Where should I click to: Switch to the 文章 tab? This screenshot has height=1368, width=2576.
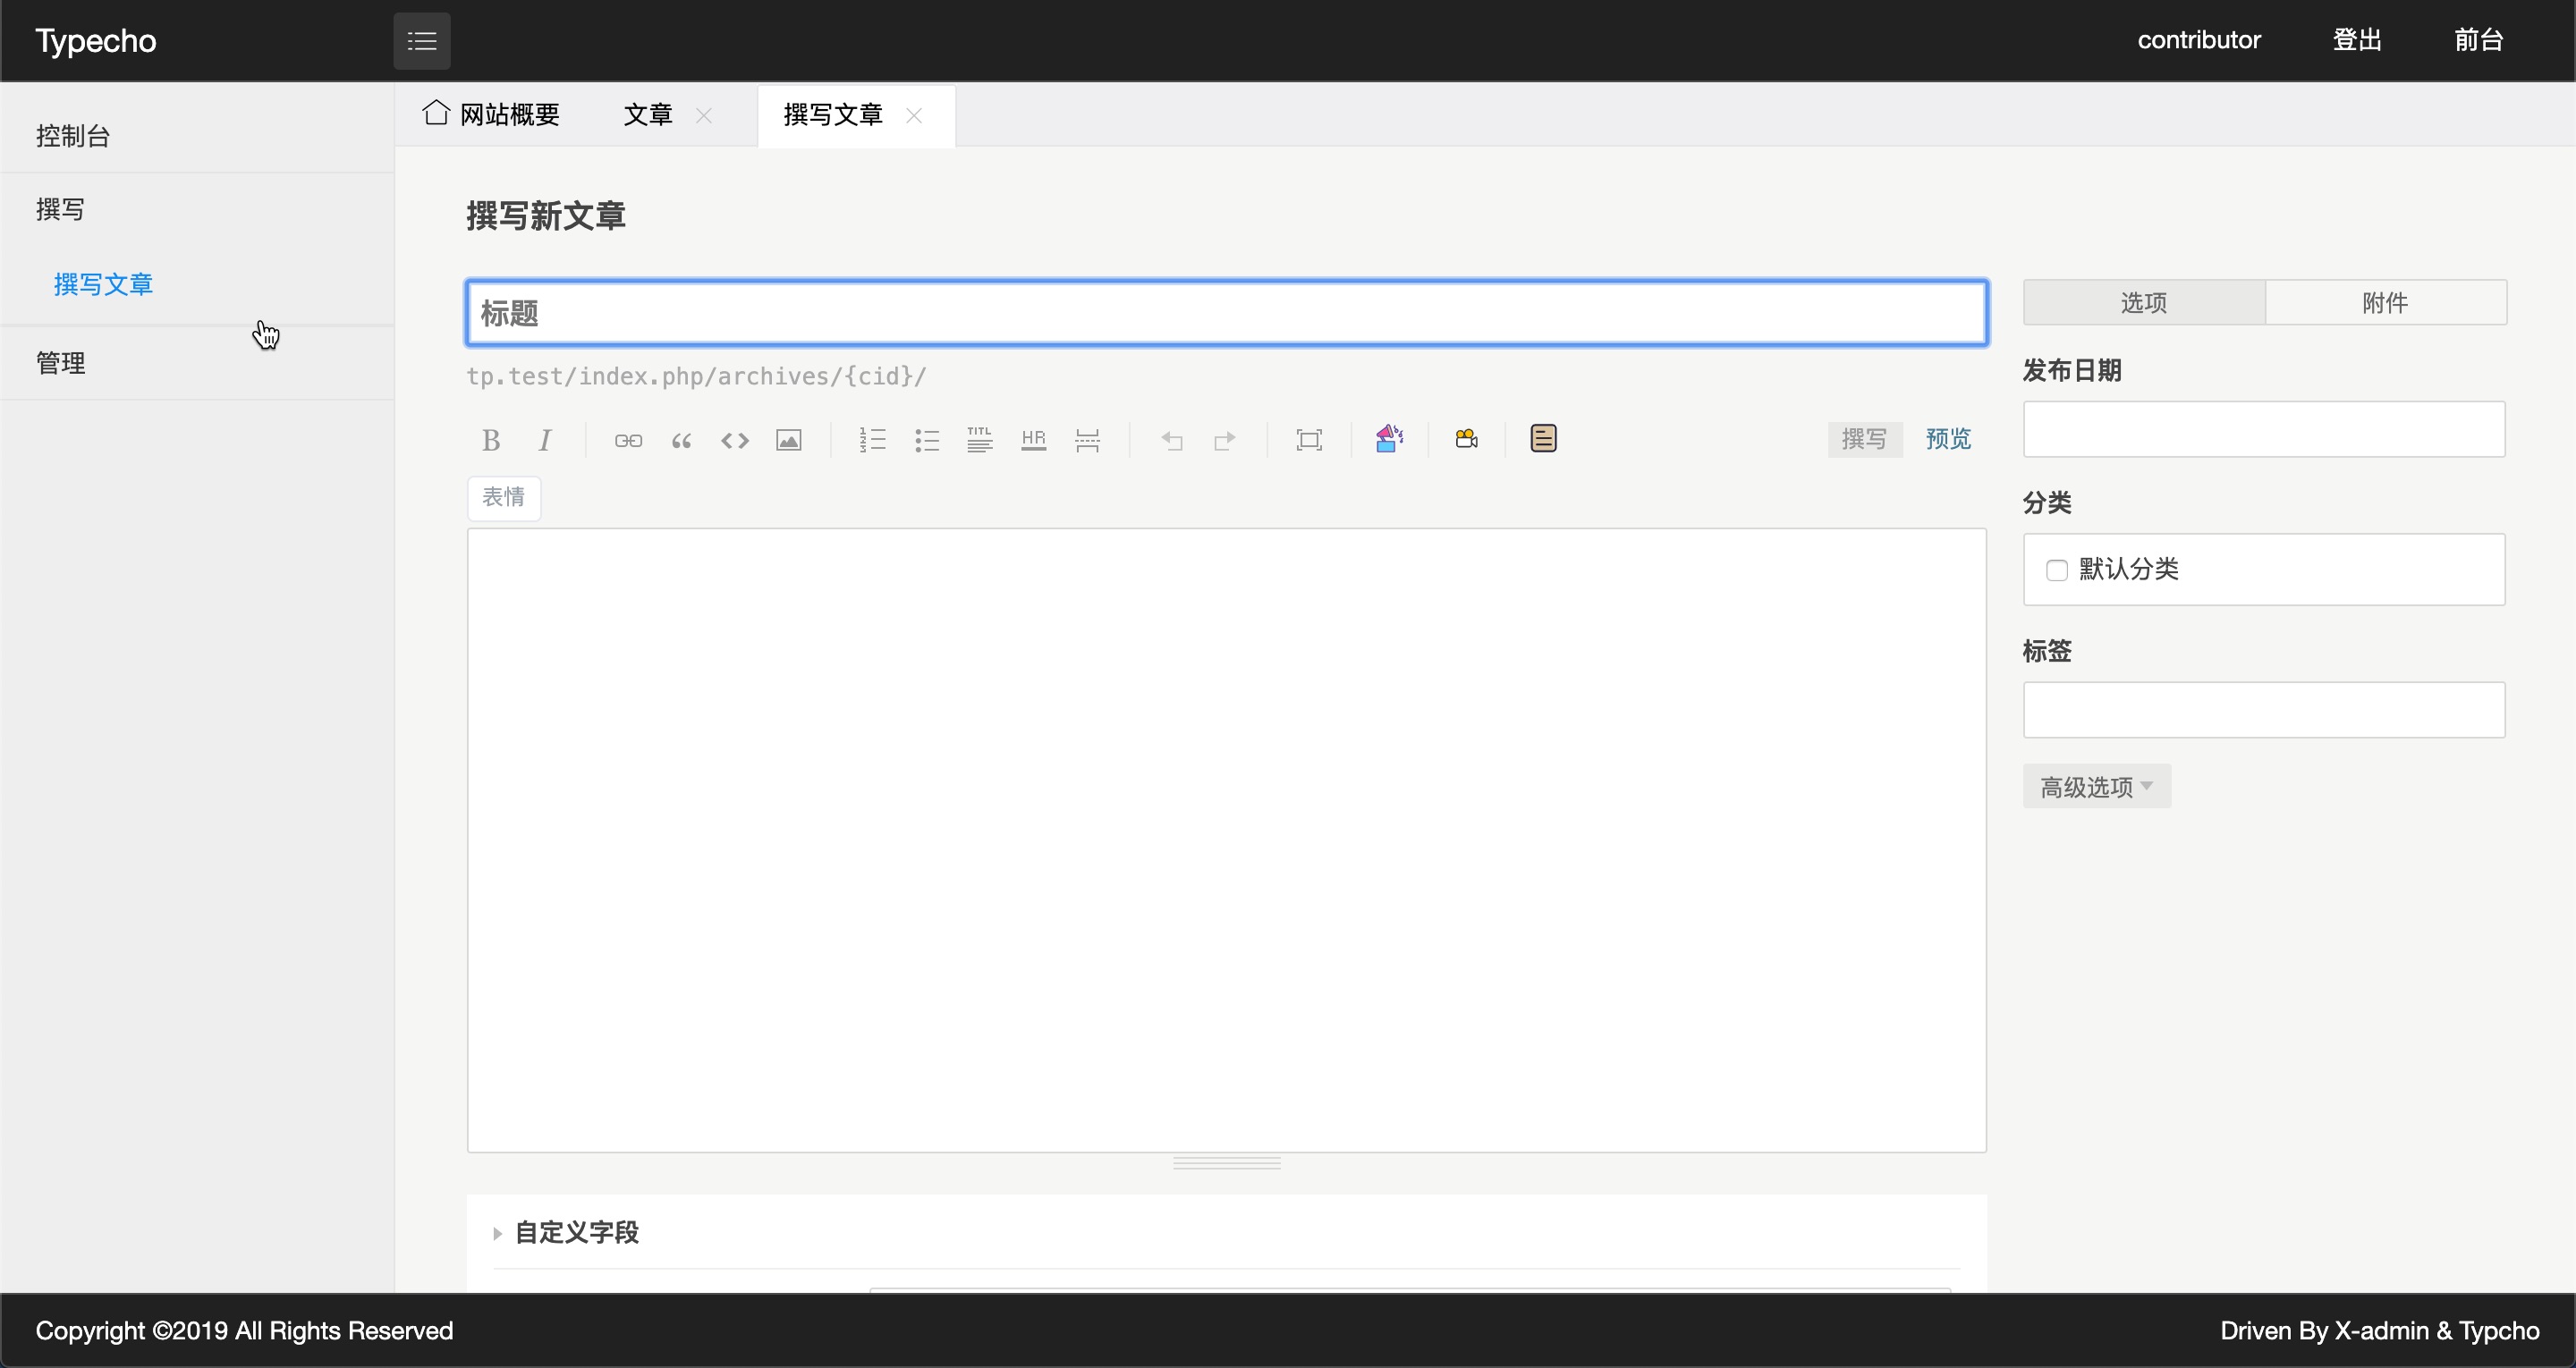point(648,115)
